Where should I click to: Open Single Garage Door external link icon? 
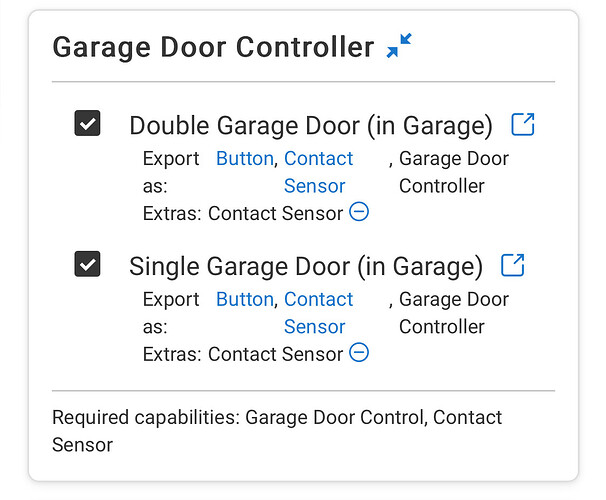(513, 265)
